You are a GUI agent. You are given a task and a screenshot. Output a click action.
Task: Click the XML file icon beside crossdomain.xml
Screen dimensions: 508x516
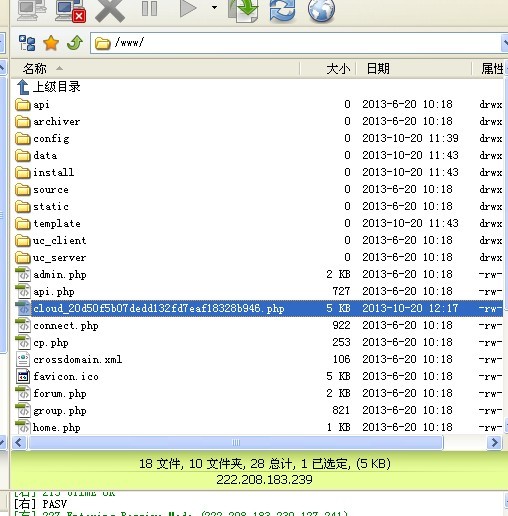click(x=23, y=359)
